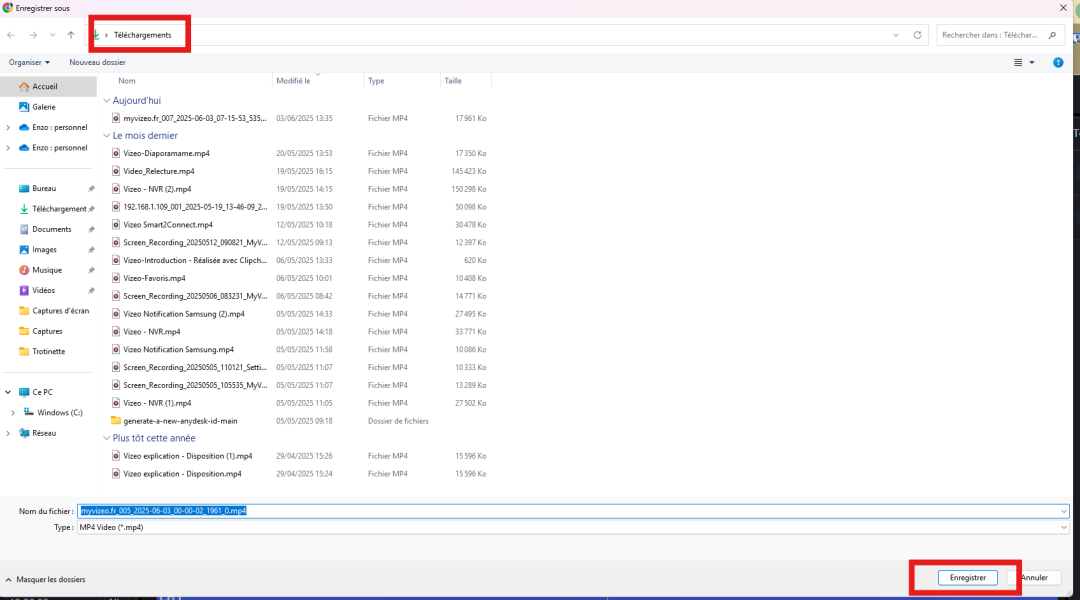This screenshot has height=600, width=1080.
Task: Close the Enregistrer sous dialog
Action: point(1063,8)
